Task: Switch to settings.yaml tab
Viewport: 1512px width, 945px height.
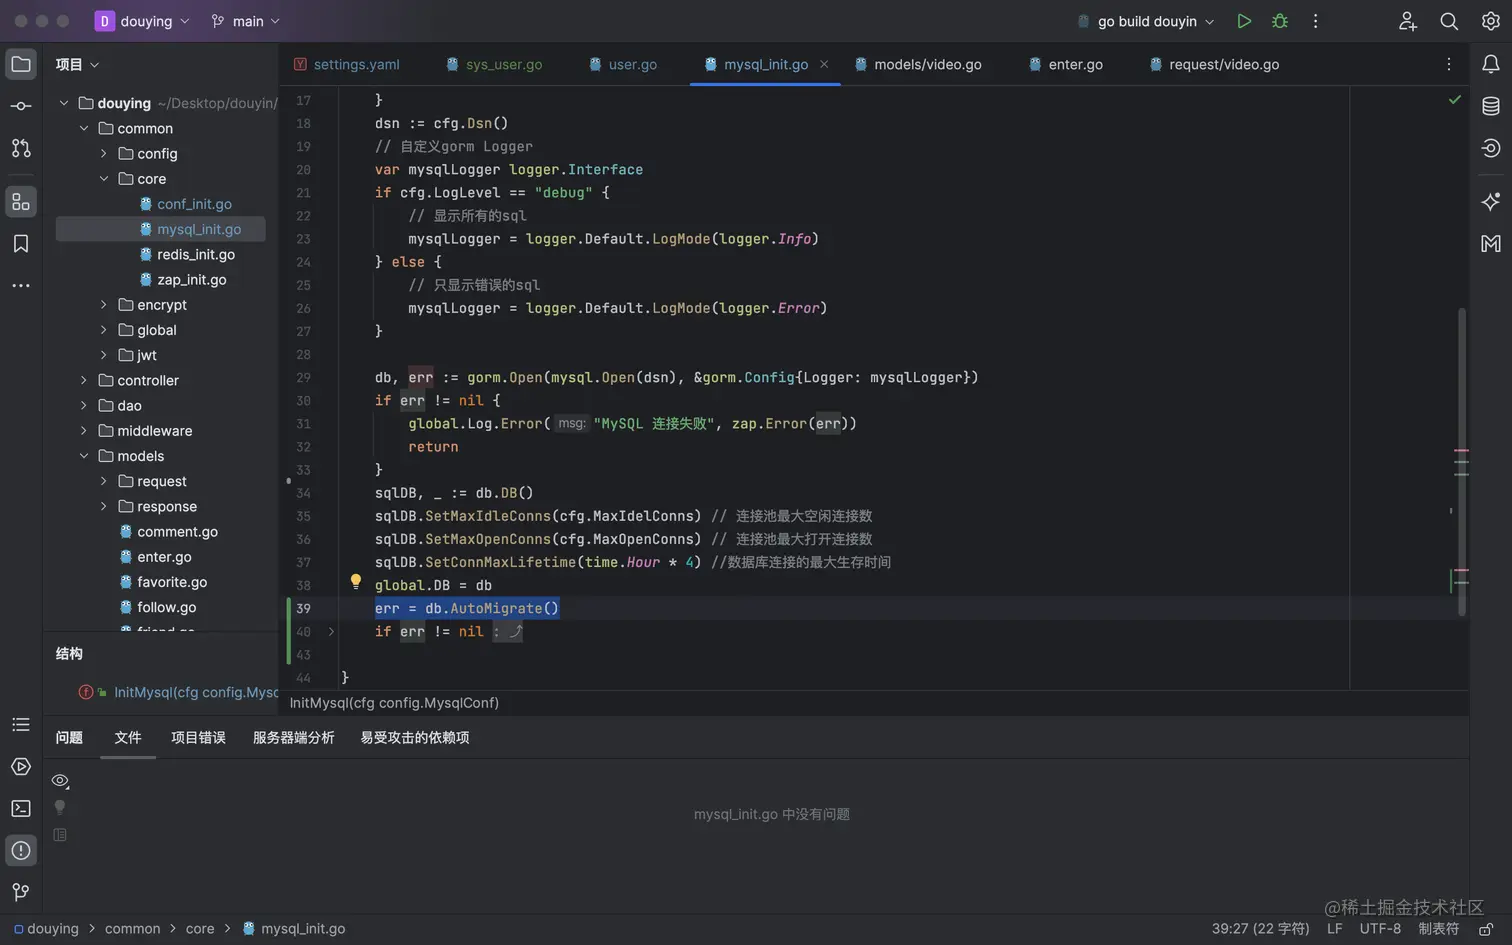Action: click(x=347, y=64)
